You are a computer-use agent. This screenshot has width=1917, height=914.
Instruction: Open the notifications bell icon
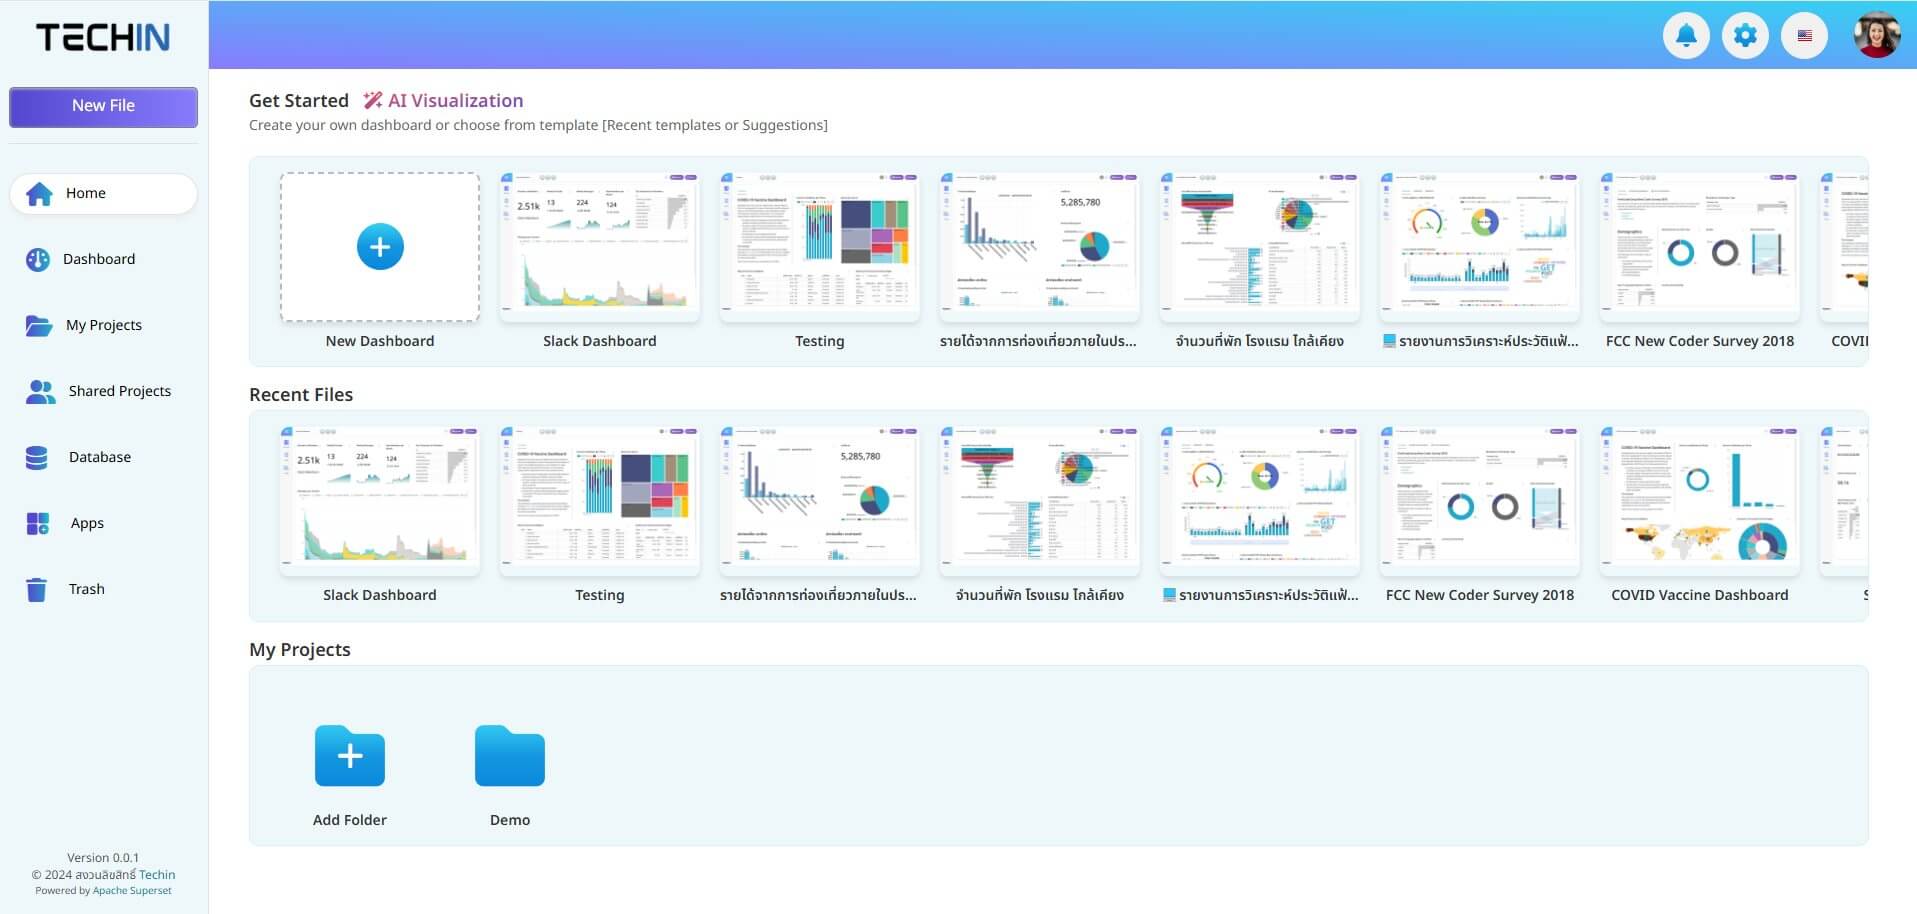[1686, 36]
